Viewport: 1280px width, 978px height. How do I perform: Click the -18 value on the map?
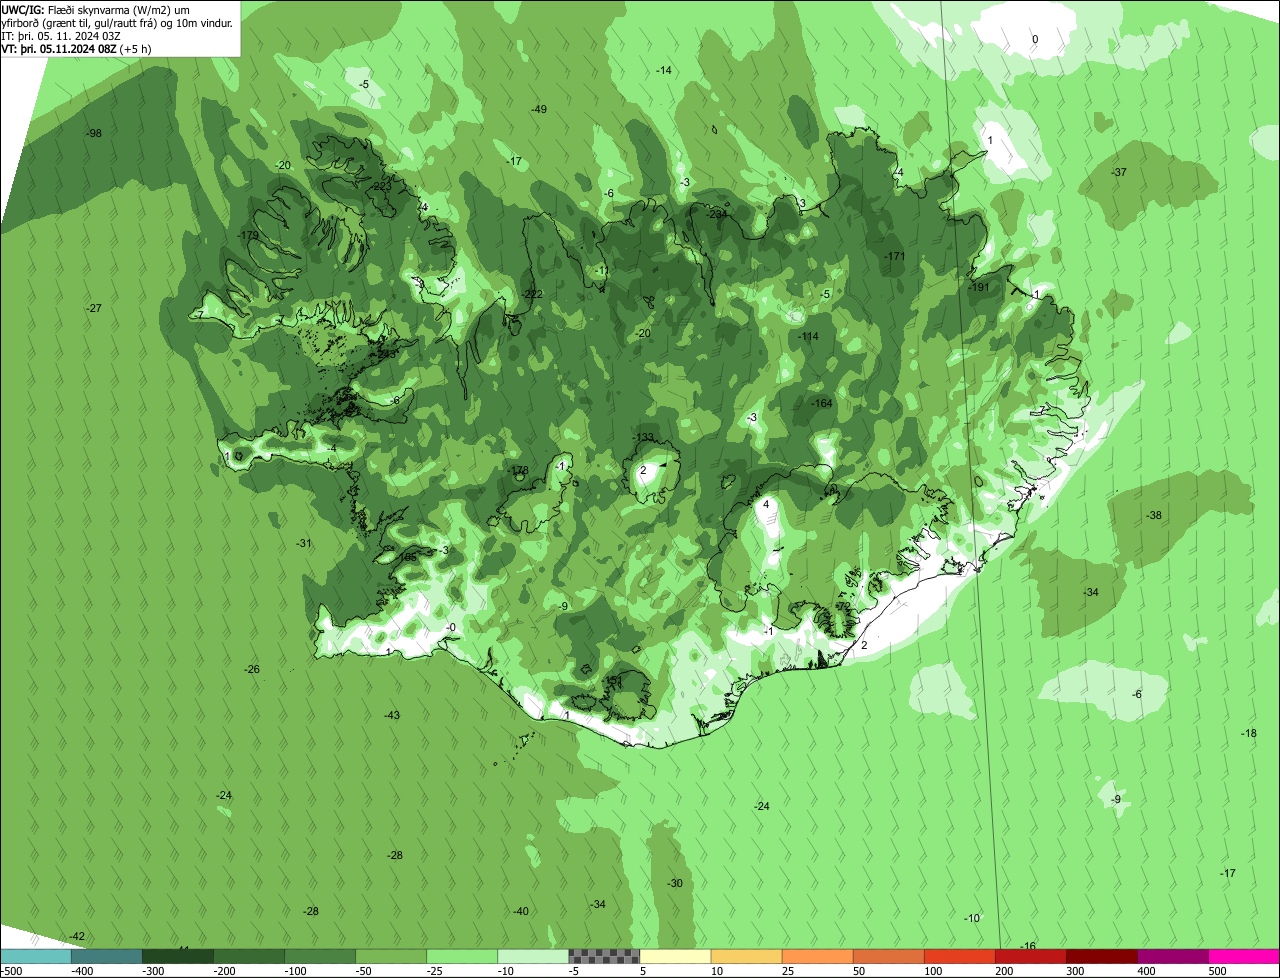(x=1249, y=733)
